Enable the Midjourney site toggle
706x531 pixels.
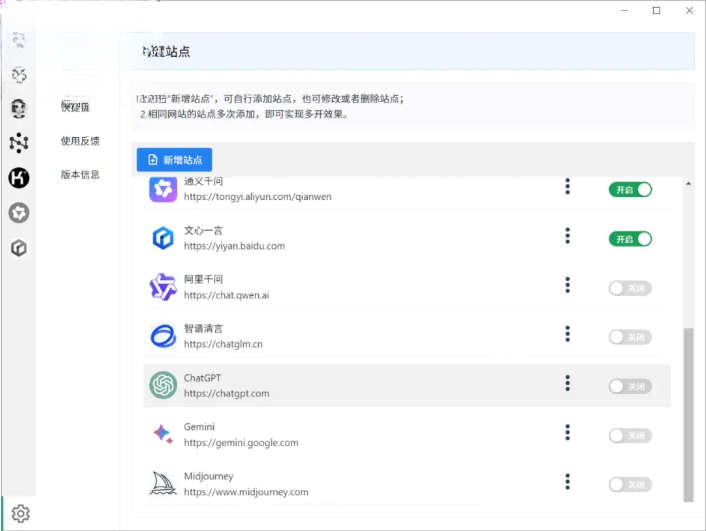point(630,484)
